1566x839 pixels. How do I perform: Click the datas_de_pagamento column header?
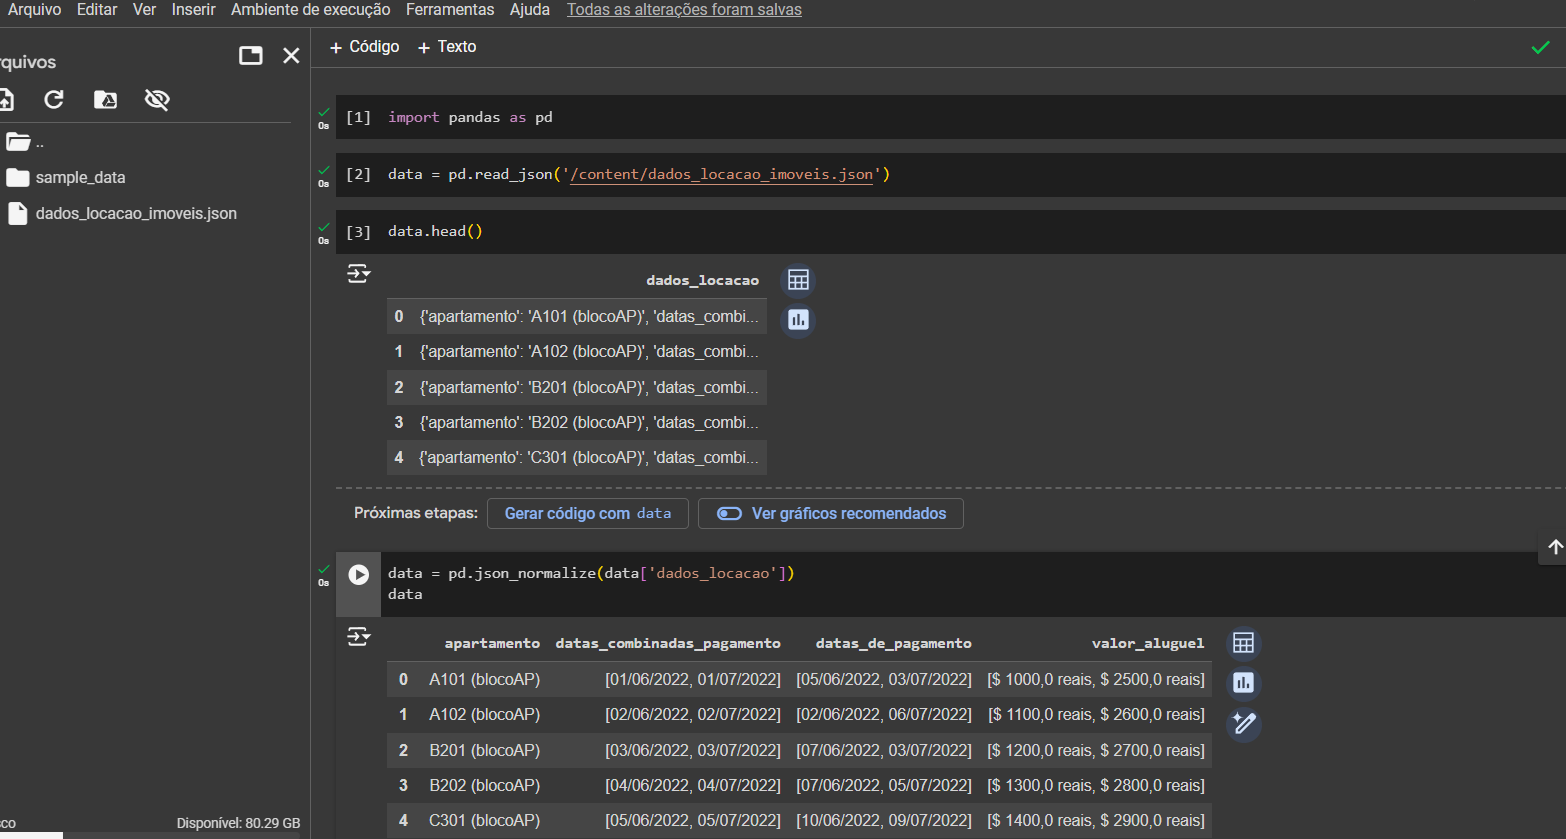893,643
